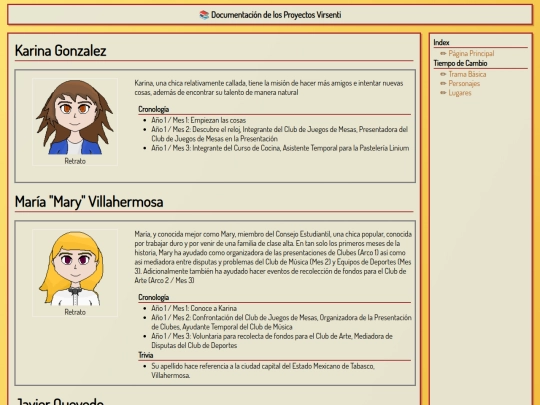Select the María "Mary" Villahermosa heading
540x405 pixels.
pos(89,202)
